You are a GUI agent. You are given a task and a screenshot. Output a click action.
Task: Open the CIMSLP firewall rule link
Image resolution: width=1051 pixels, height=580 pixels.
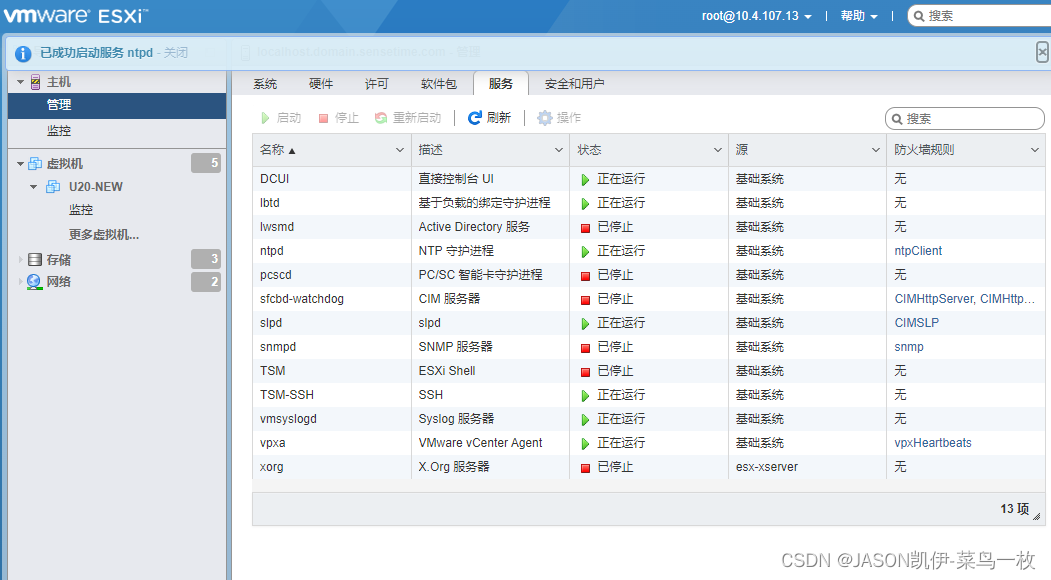pyautogui.click(x=916, y=323)
